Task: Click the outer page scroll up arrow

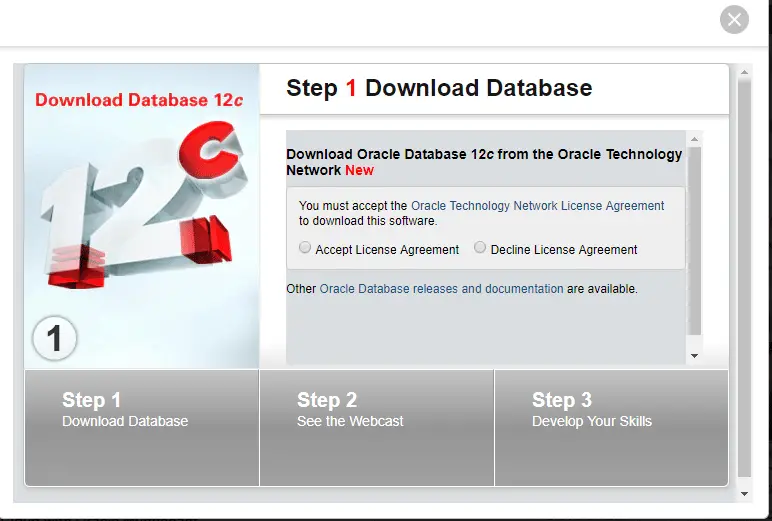Action: coord(744,72)
